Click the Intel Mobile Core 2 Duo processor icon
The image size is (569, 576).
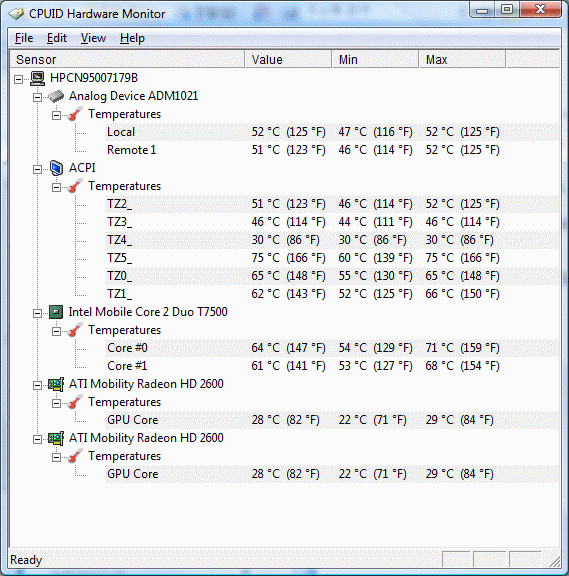56,312
